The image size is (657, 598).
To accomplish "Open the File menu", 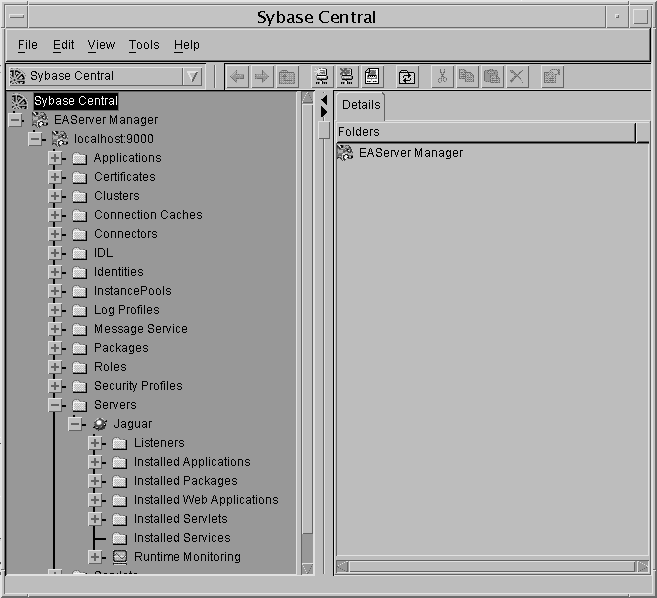I will pos(27,45).
